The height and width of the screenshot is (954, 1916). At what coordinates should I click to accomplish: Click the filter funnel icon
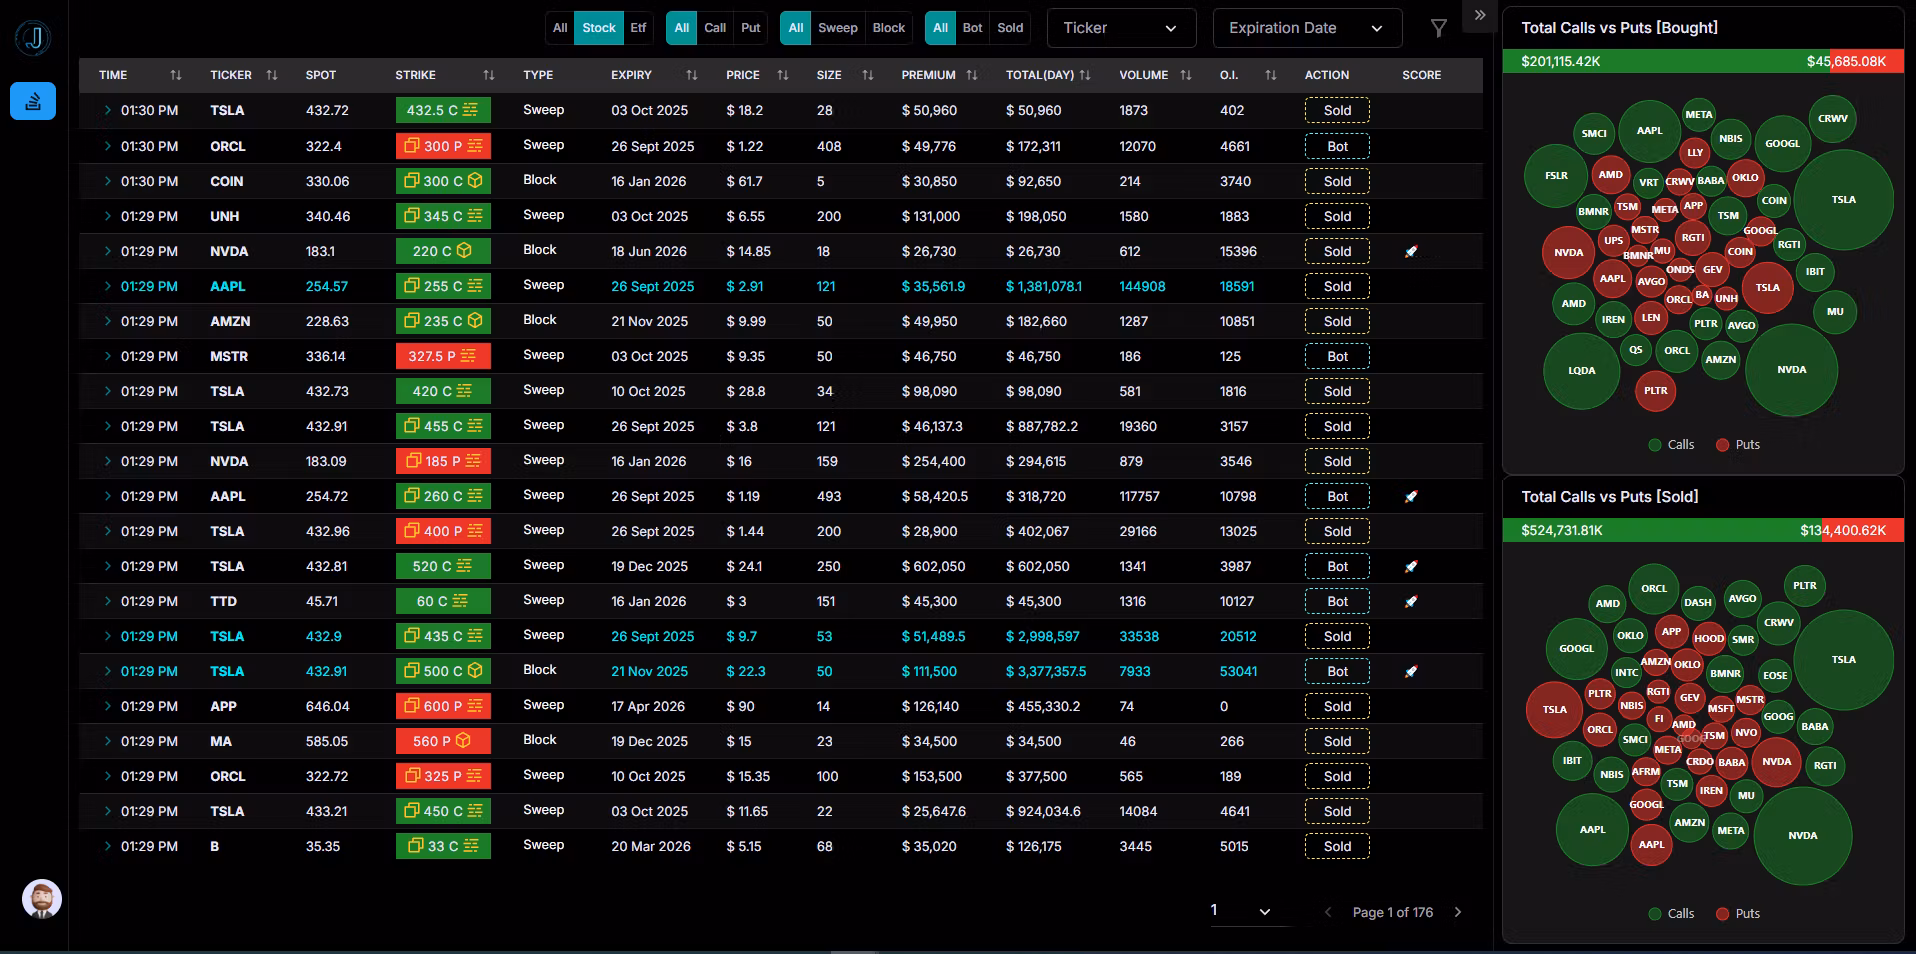pos(1438,28)
